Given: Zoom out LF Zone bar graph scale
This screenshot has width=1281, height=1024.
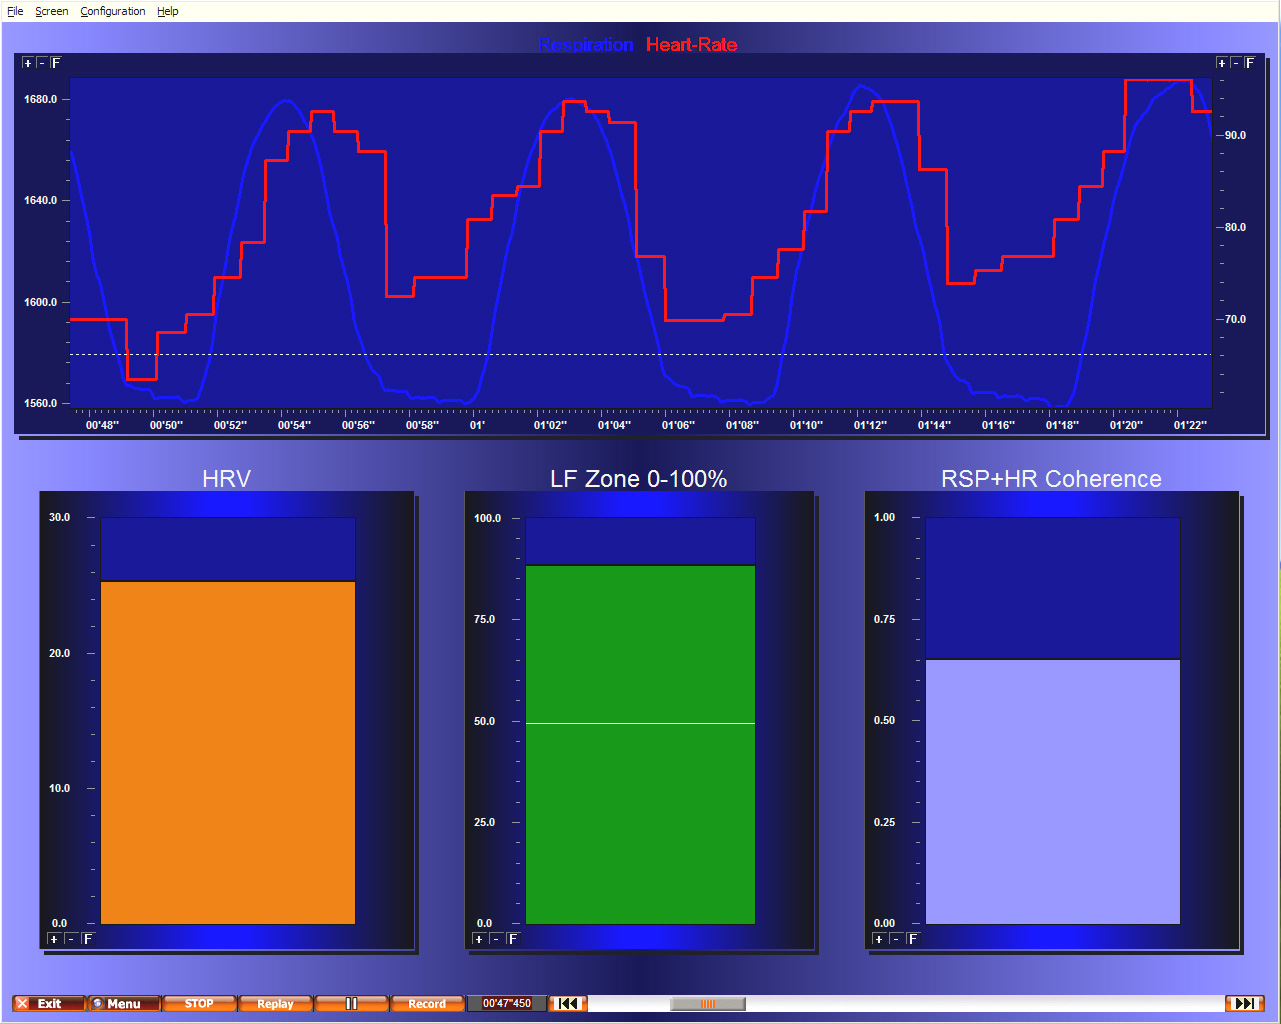Looking at the screenshot, I should coord(496,939).
